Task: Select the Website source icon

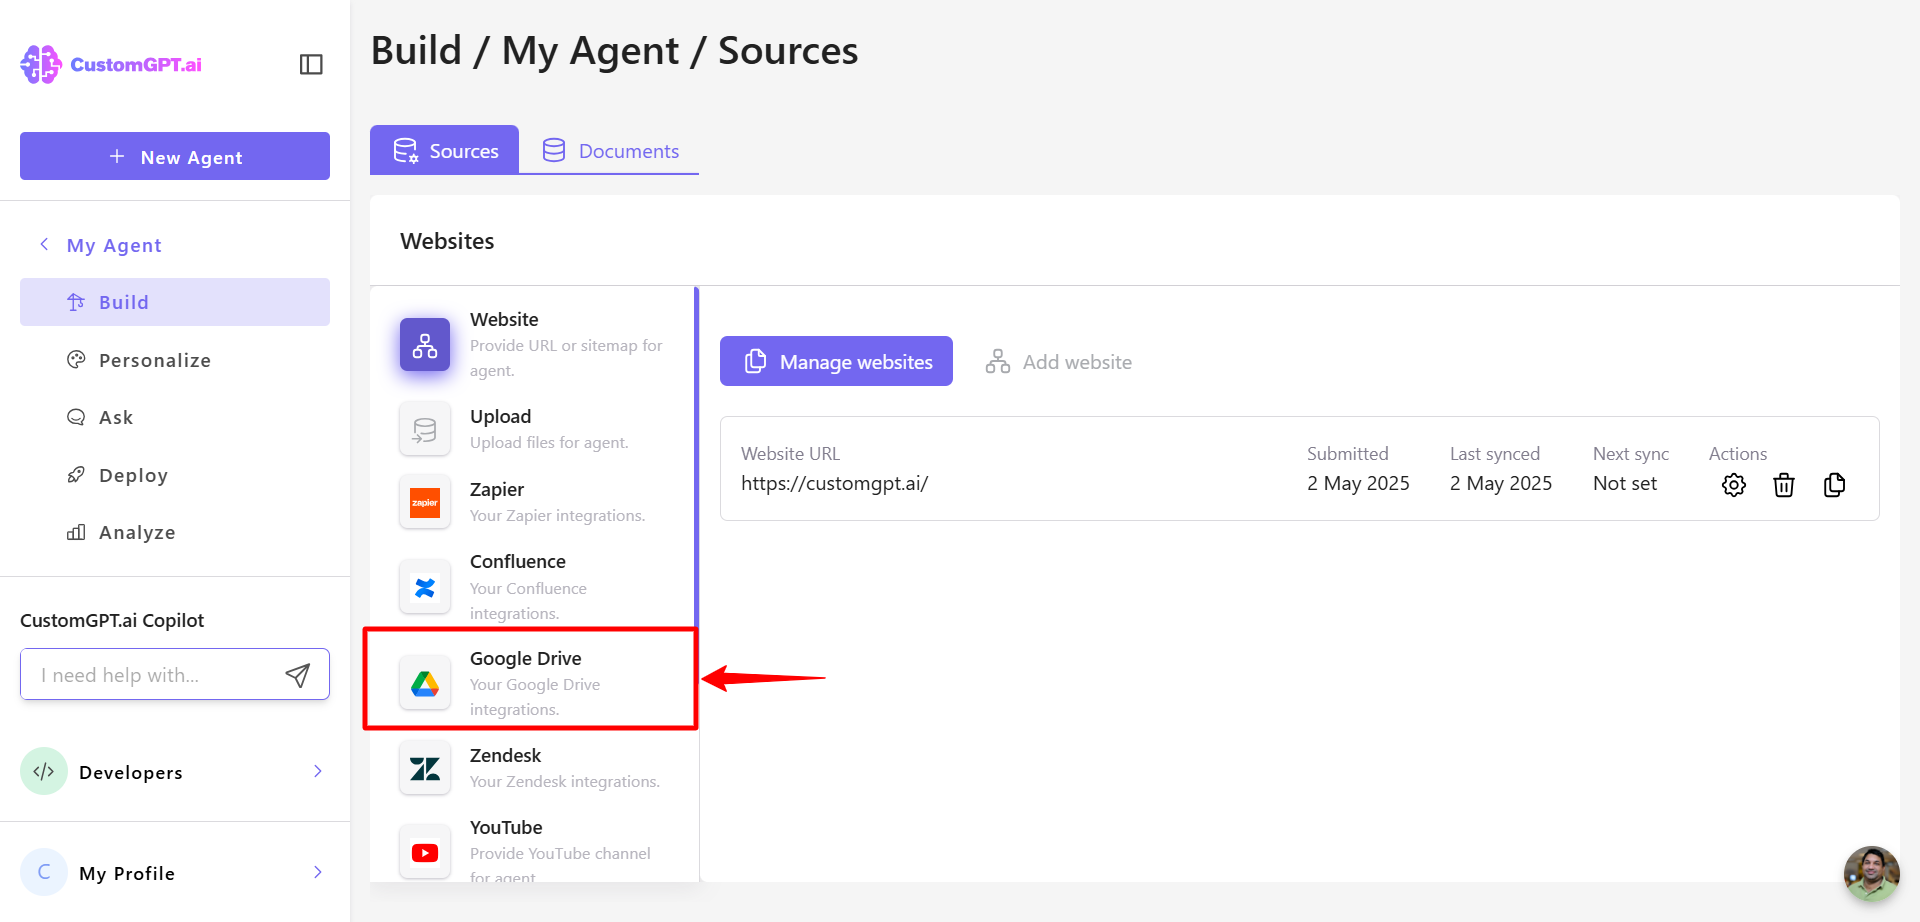Action: point(425,345)
